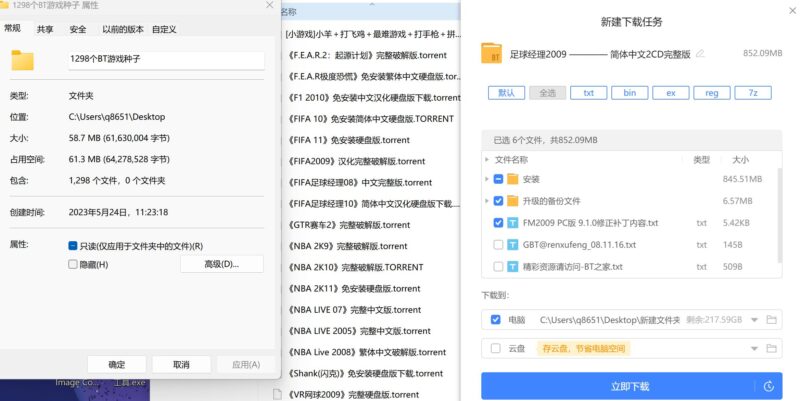Toggle the 隐藏(H) hidden attribute checkbox

click(73, 264)
